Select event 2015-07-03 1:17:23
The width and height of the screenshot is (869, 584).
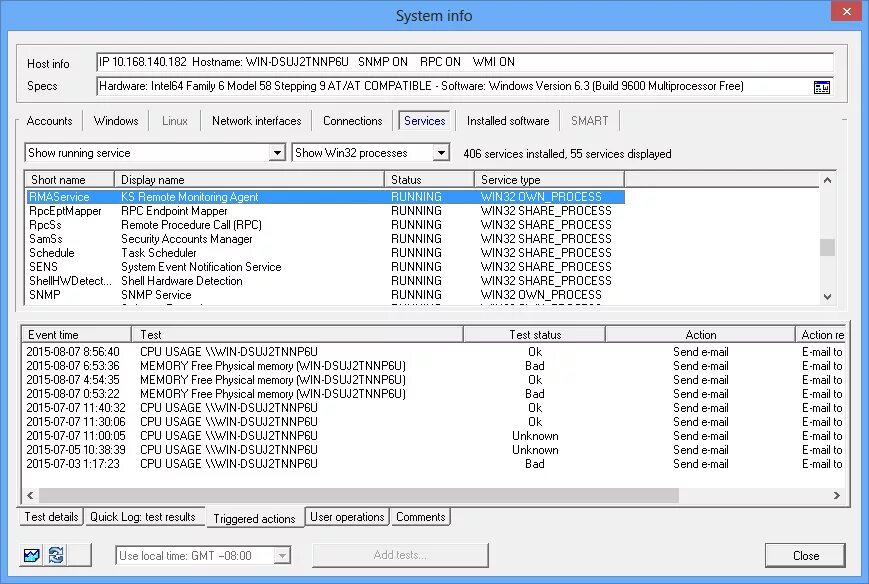434,464
